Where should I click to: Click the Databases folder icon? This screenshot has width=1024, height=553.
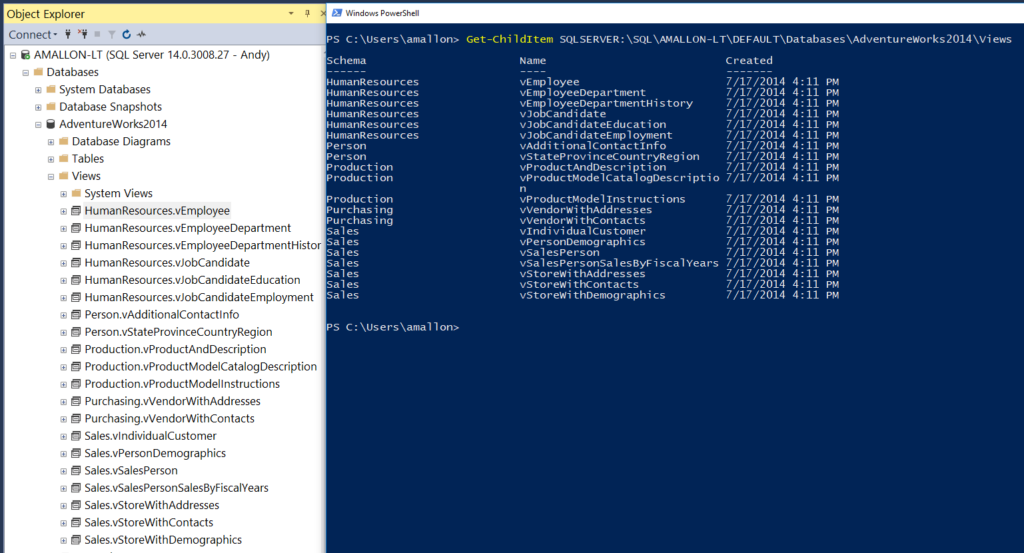pyautogui.click(x=38, y=72)
